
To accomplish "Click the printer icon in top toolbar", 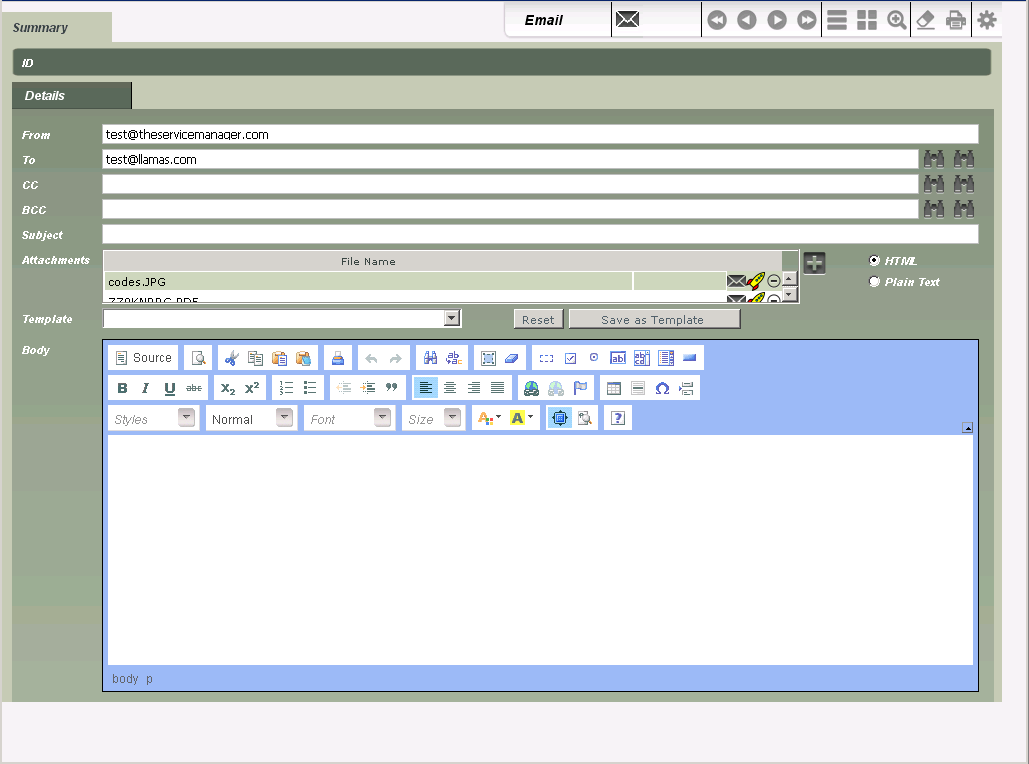I will click(956, 20).
